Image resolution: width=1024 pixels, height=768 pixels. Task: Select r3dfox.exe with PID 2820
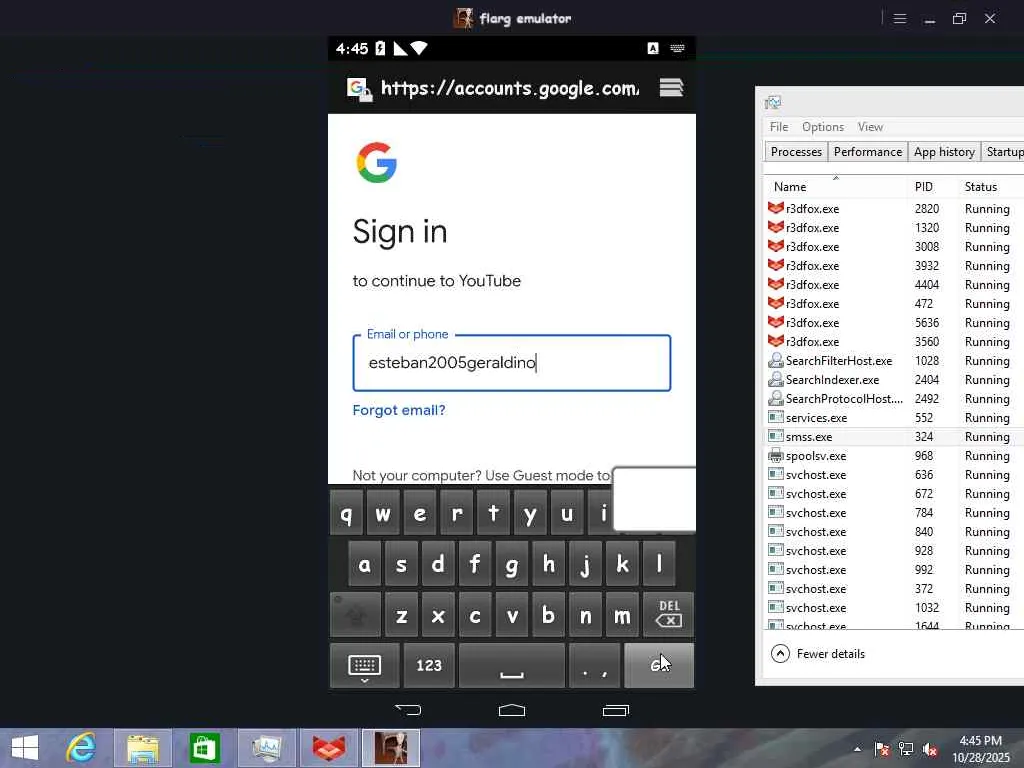894,209
